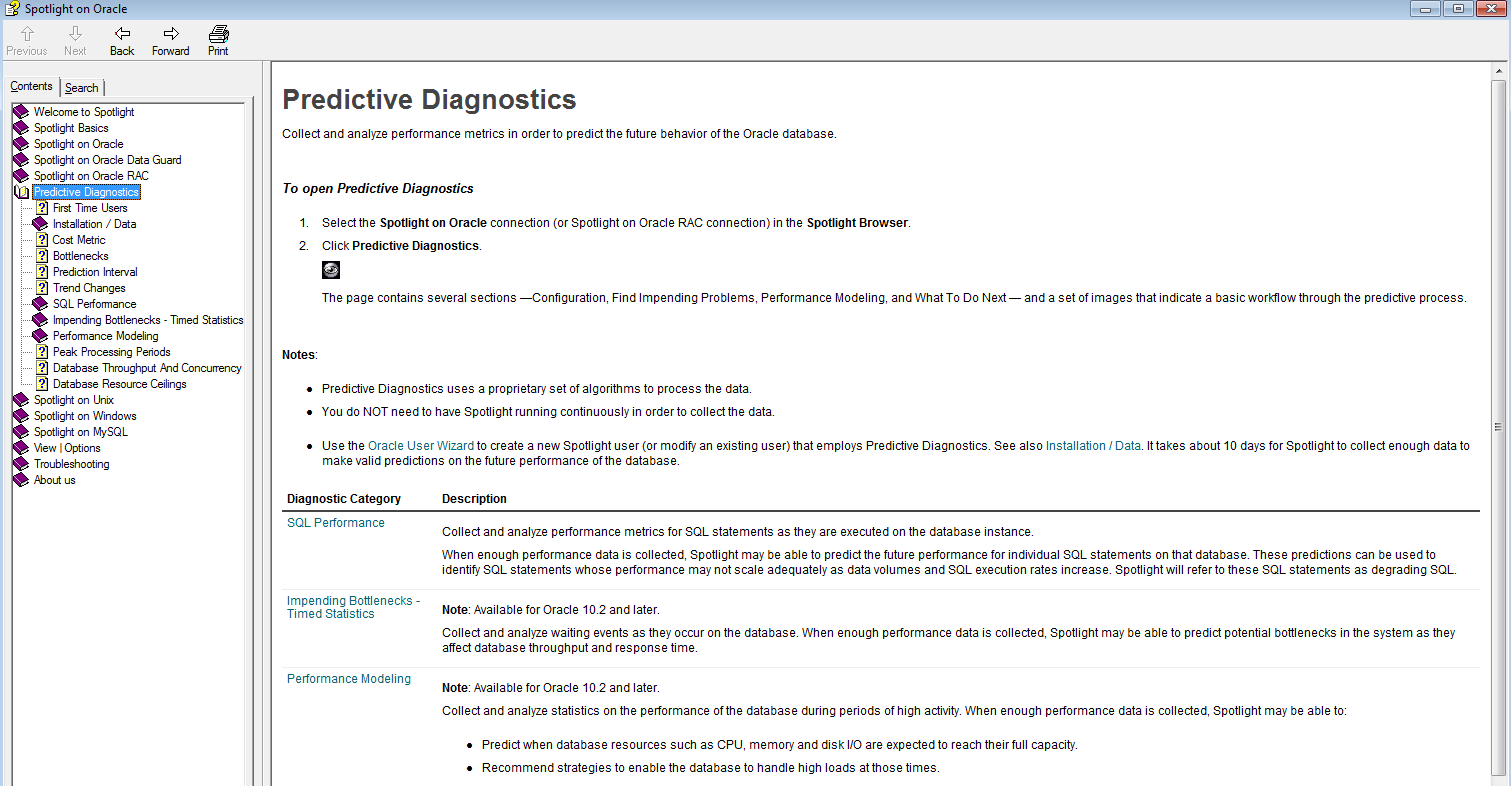Select the Spotlight on Unix topic
1511x786 pixels.
74,400
